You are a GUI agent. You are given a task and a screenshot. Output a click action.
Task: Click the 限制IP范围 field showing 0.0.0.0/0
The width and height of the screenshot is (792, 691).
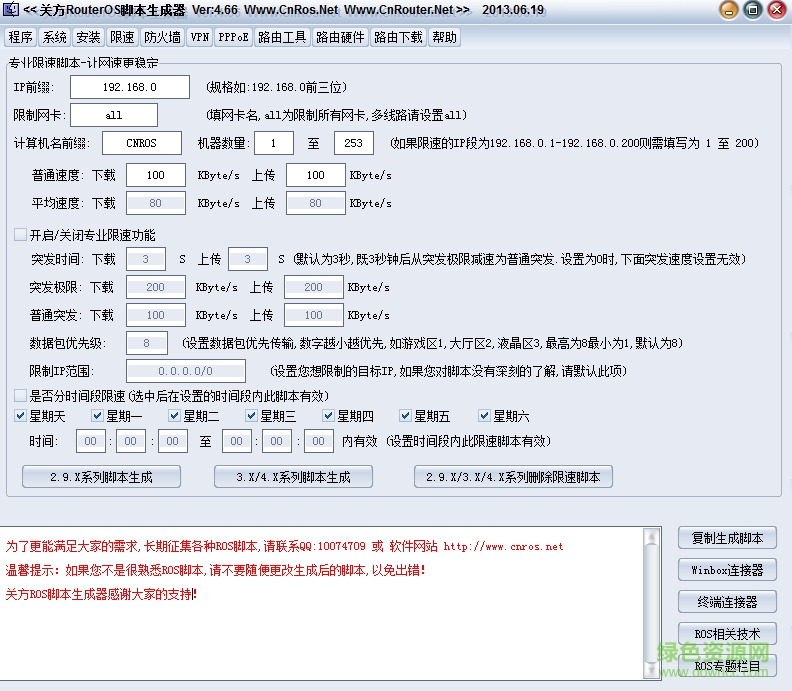pos(186,371)
